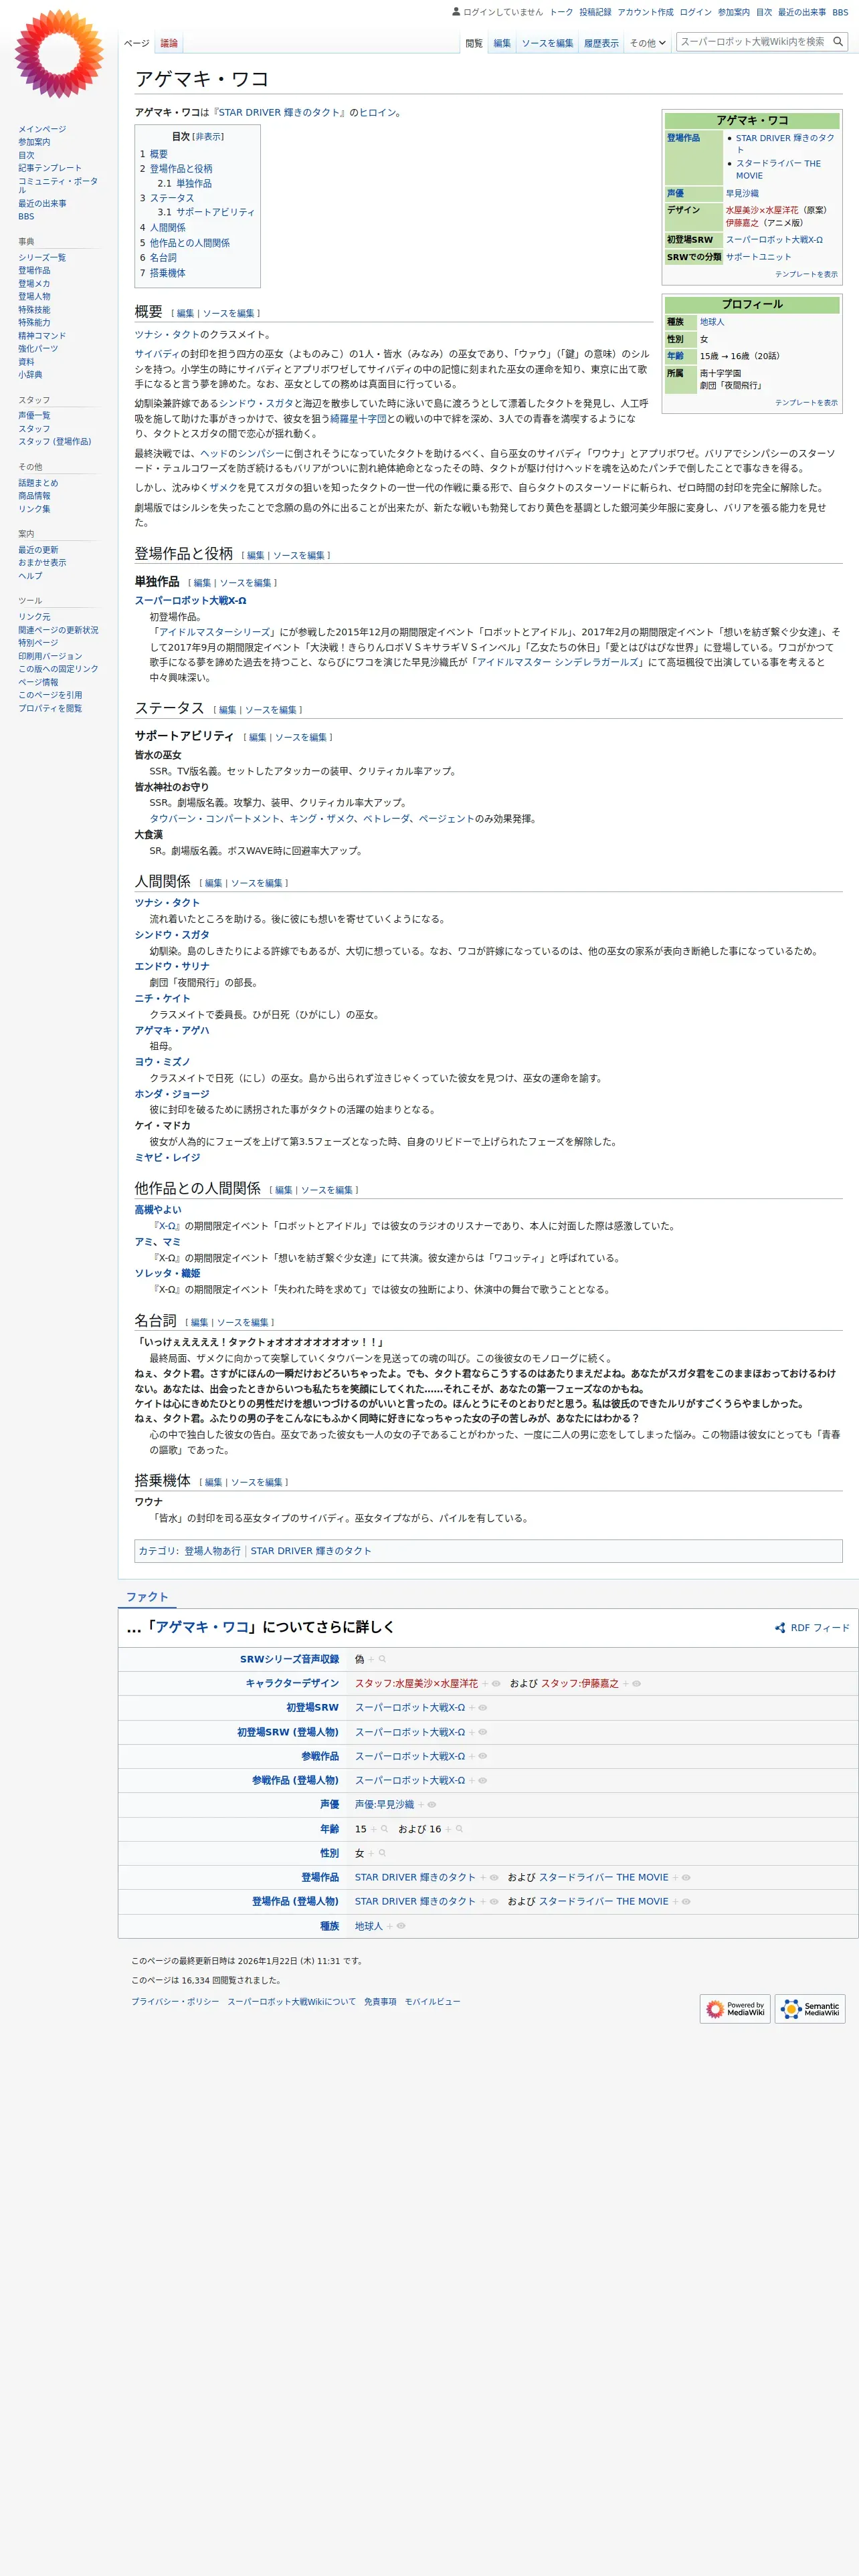The height and width of the screenshot is (2576, 859).
Task: Open the 高槻やよい link
Action: tap(158, 1210)
